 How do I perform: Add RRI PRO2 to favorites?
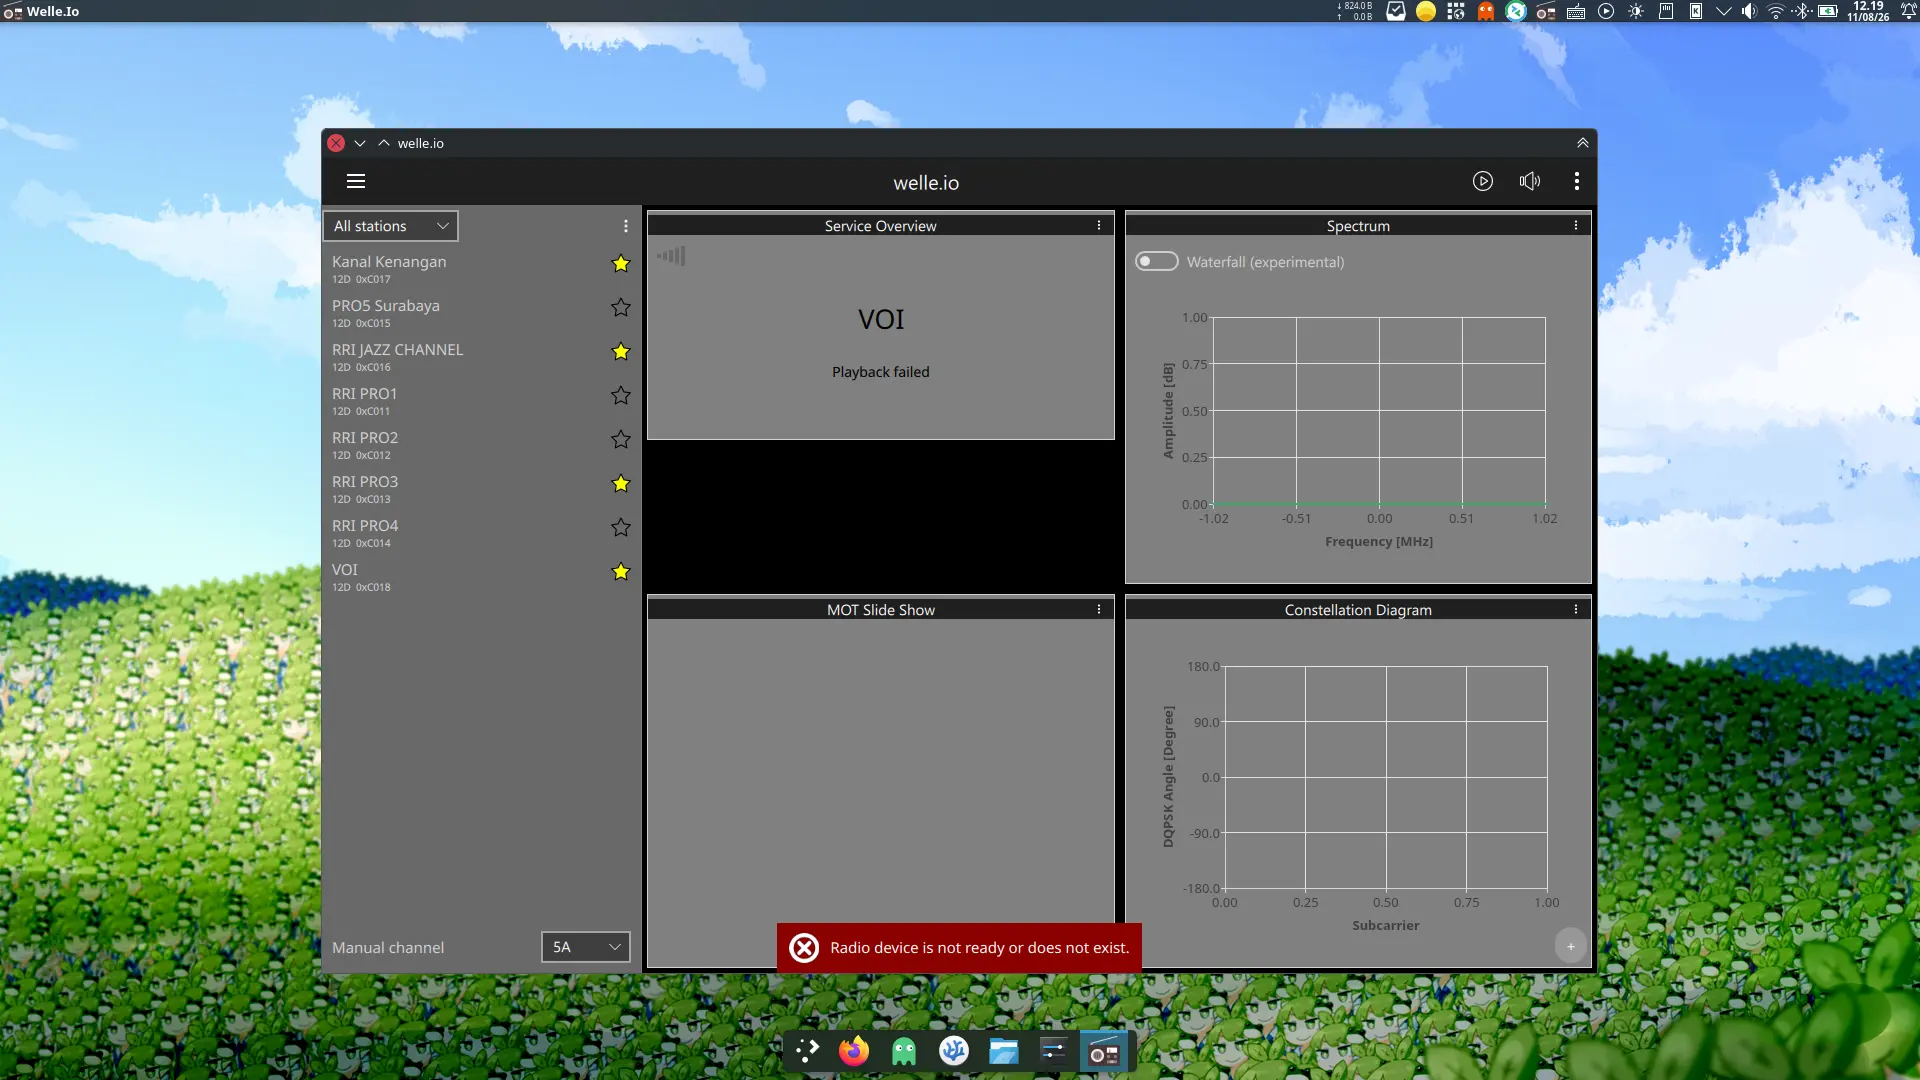(621, 440)
